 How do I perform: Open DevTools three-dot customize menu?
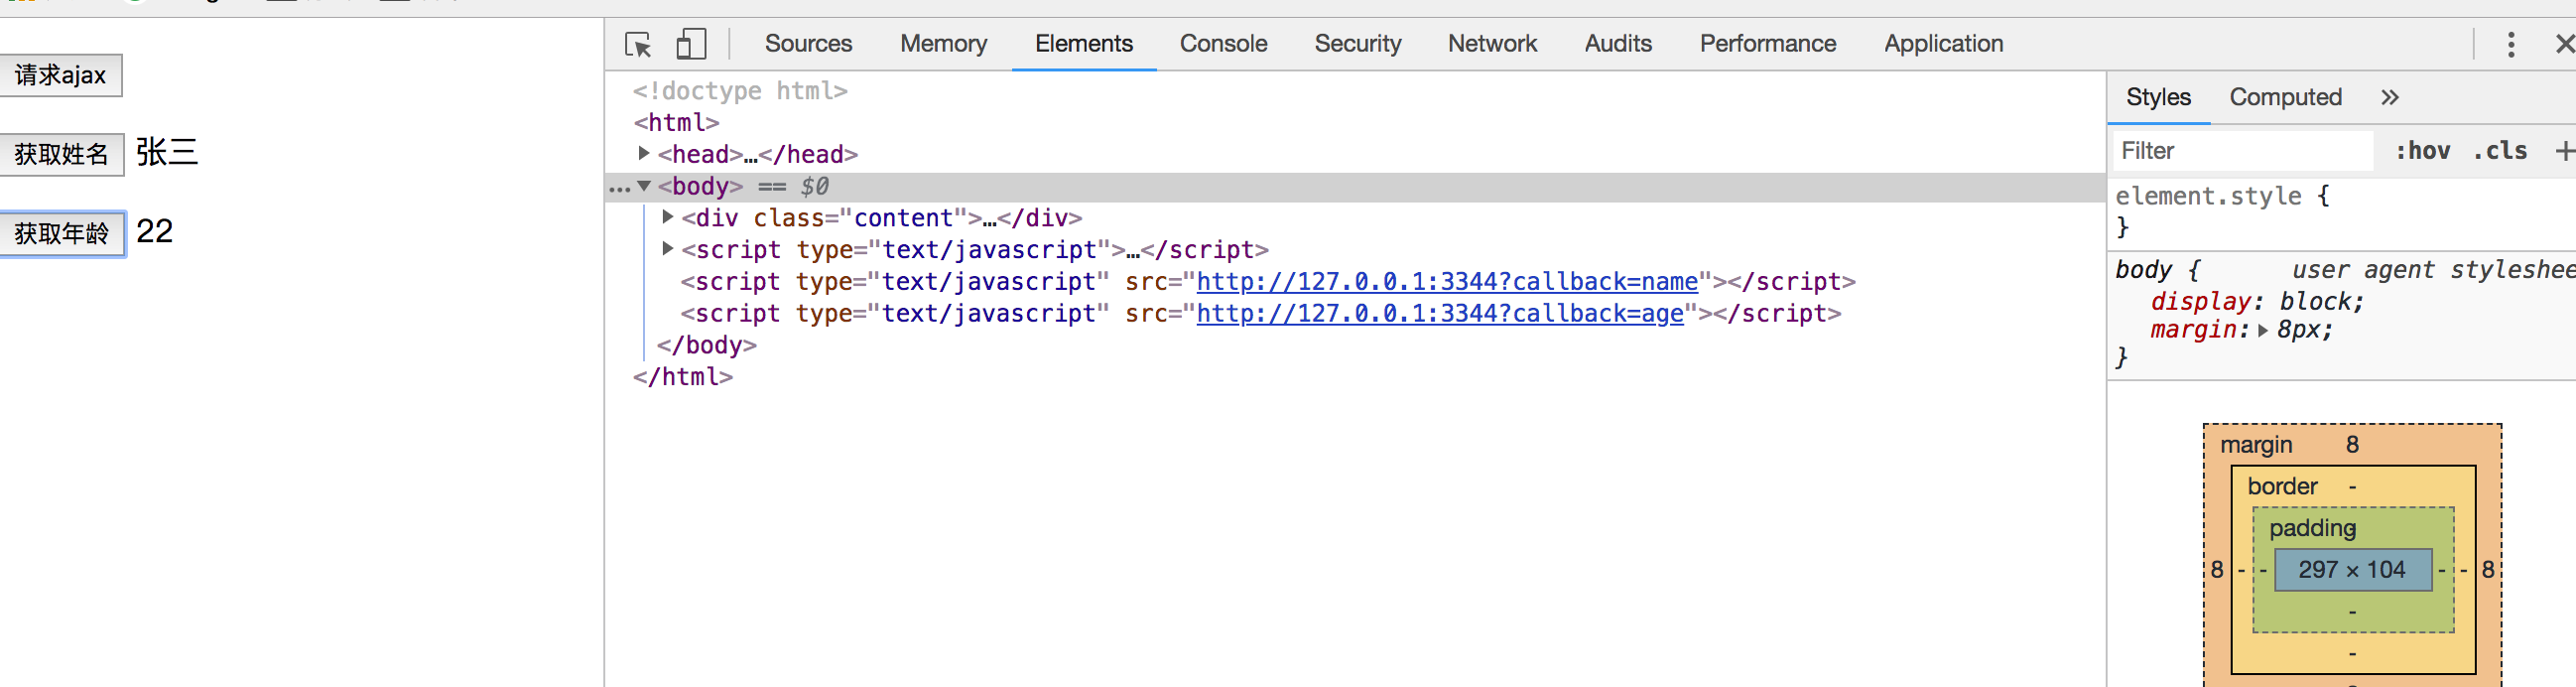[2510, 44]
